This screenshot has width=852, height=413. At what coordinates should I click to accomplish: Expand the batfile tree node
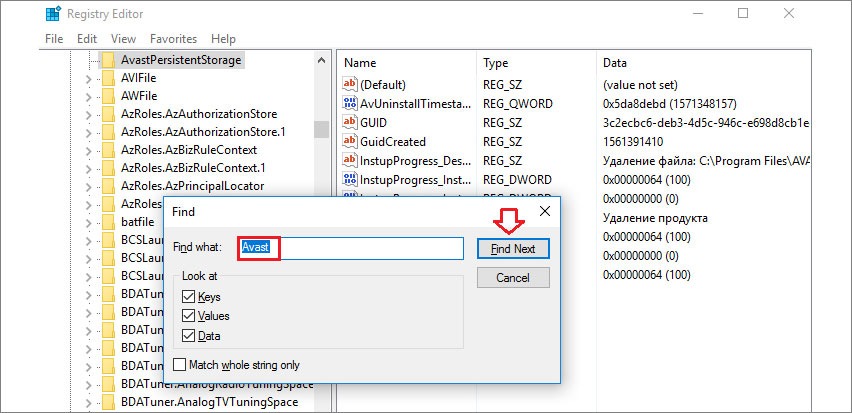[89, 222]
